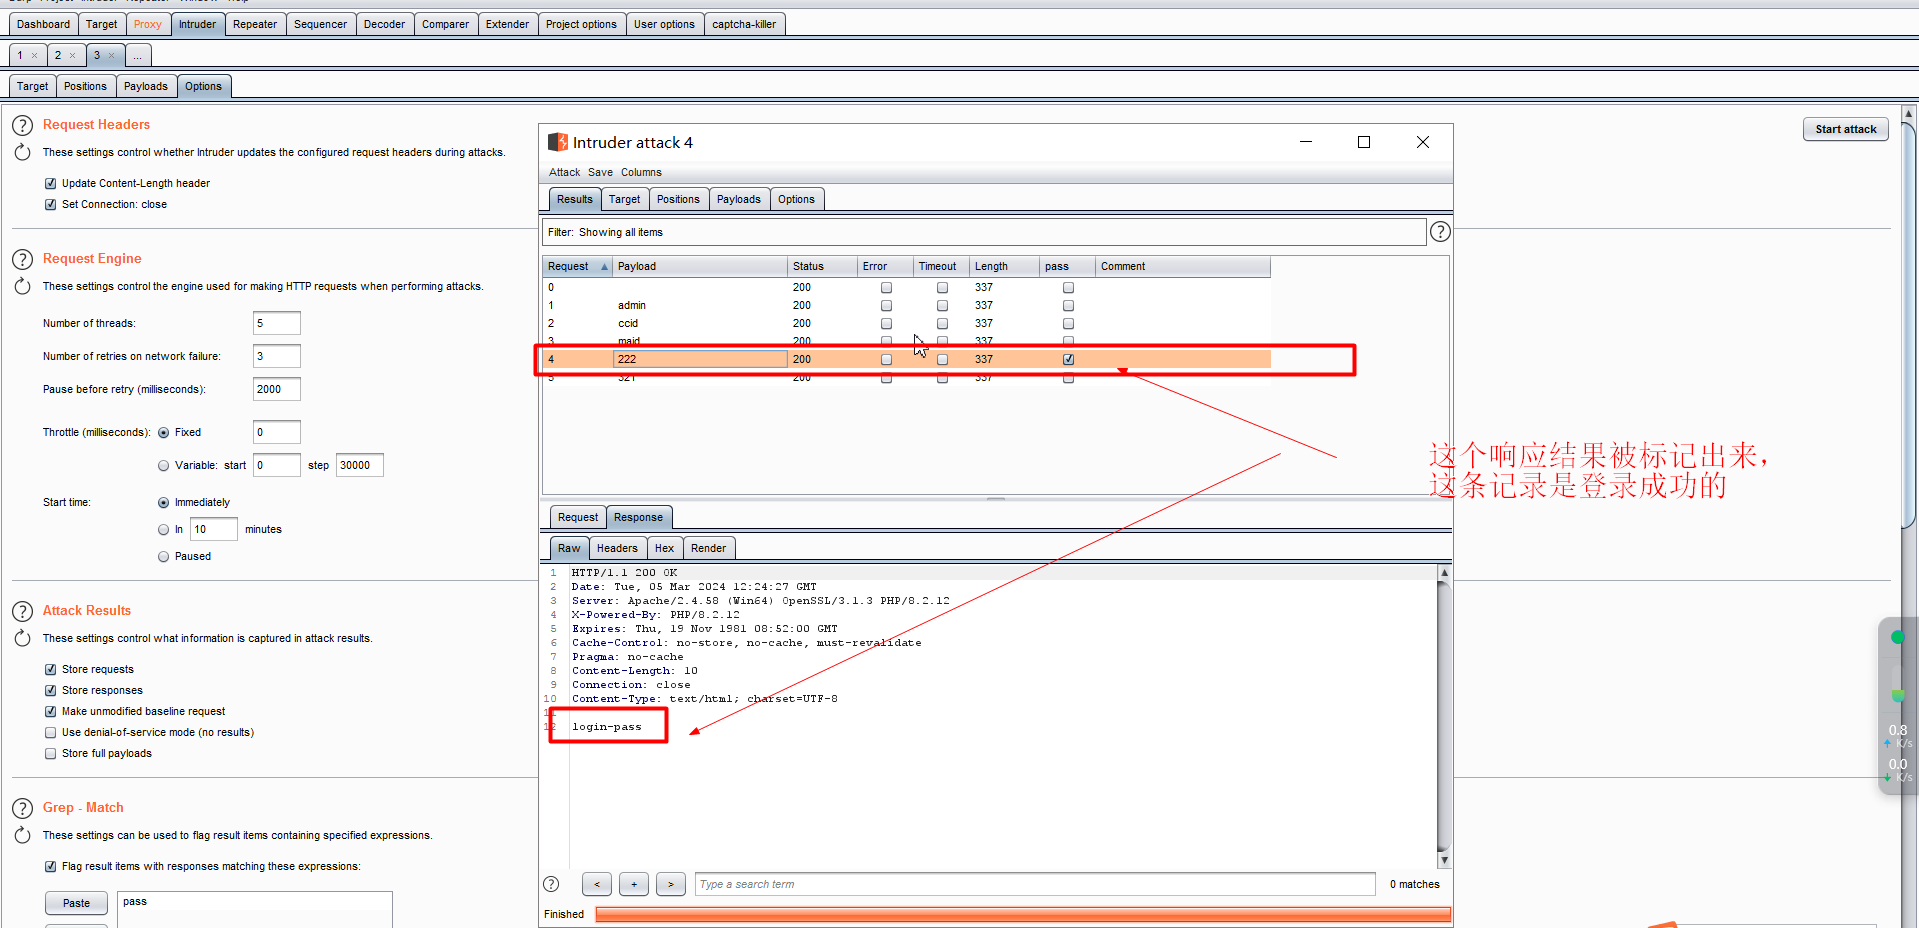Close Intruder tab 3
Image resolution: width=1919 pixels, height=928 pixels.
[111, 56]
